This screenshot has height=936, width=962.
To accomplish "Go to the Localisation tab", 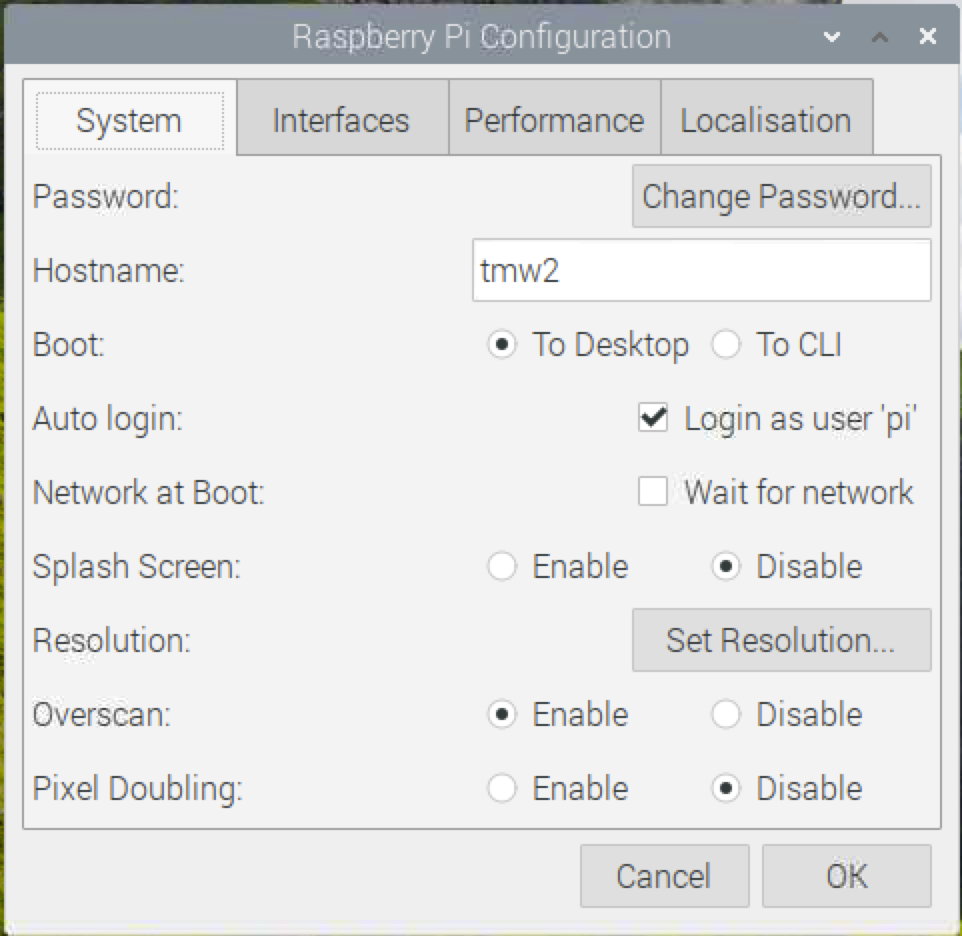I will click(x=765, y=121).
